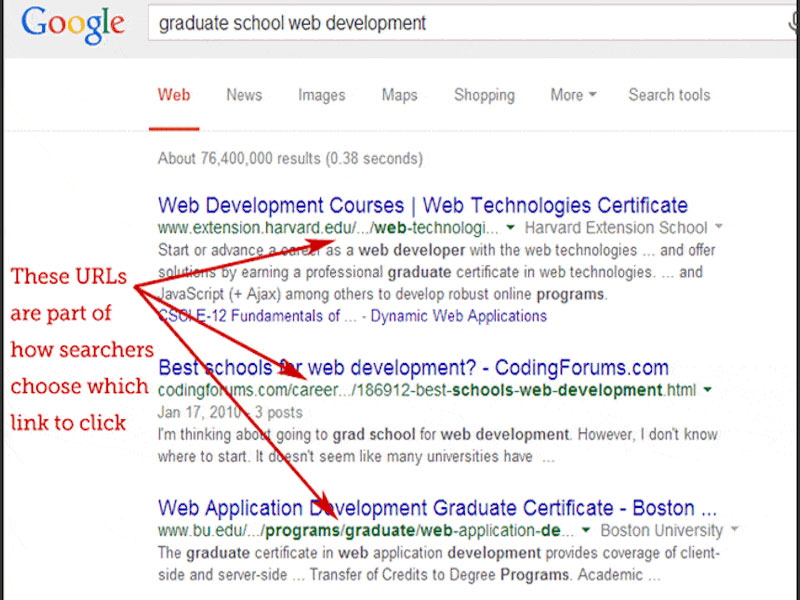The image size is (800, 600).
Task: Click the Jan 17, 2010 - 3 posts text
Action: tap(230, 412)
